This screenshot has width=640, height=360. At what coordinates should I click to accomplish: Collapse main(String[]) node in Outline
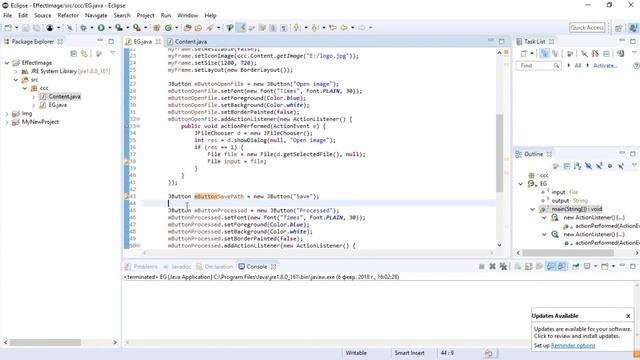(533, 209)
